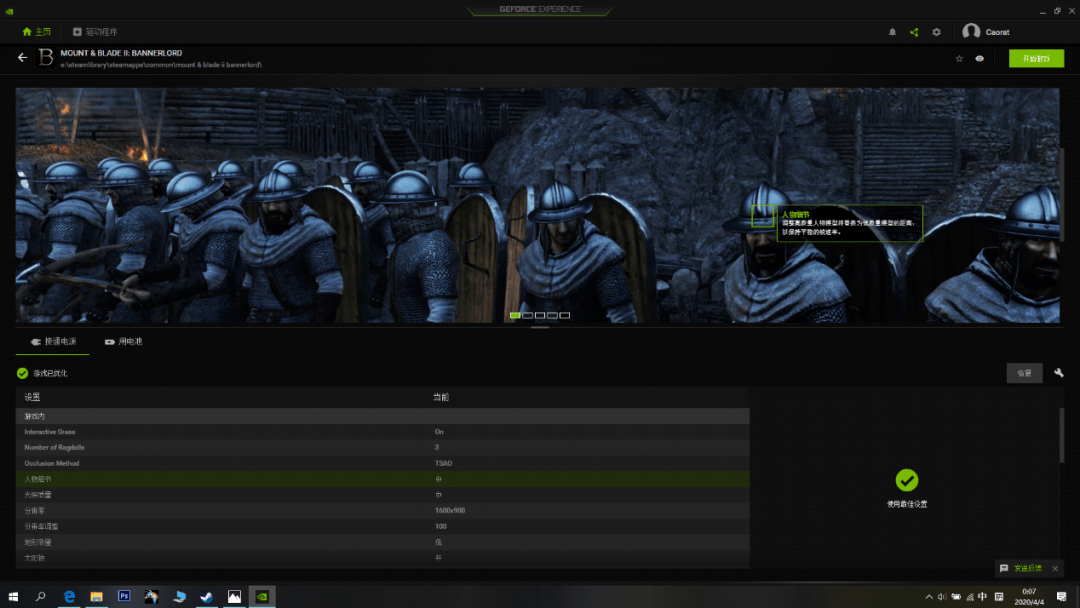Open the notifications bell icon
Screen dimensions: 1080x608
click(892, 32)
